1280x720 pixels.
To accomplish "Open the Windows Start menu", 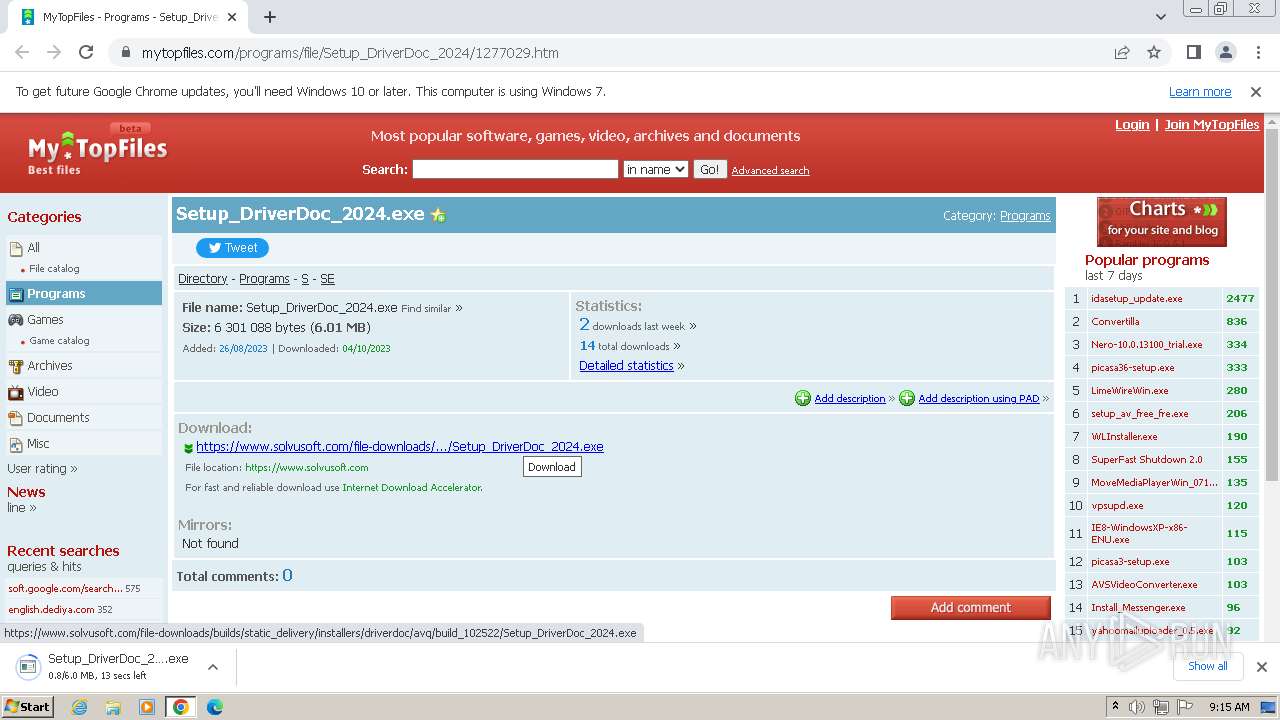I will coord(28,707).
